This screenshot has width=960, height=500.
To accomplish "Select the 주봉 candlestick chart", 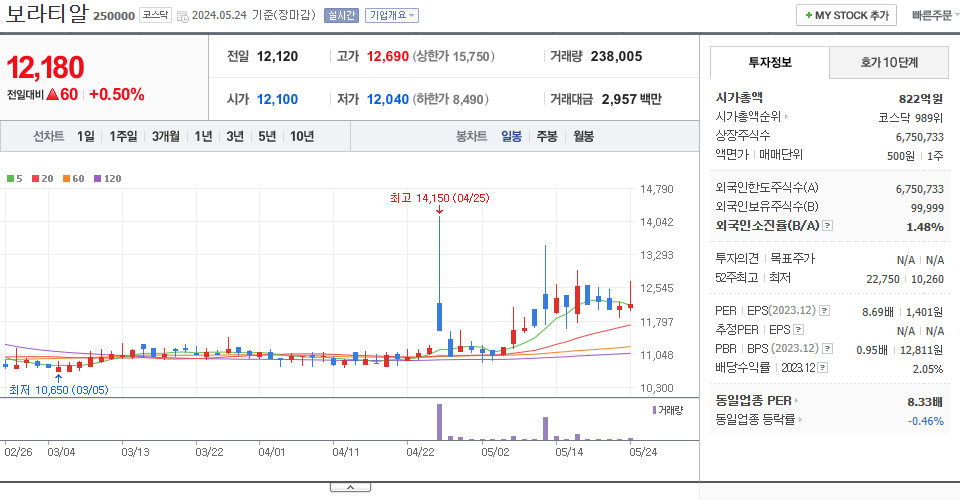I will pyautogui.click(x=547, y=136).
